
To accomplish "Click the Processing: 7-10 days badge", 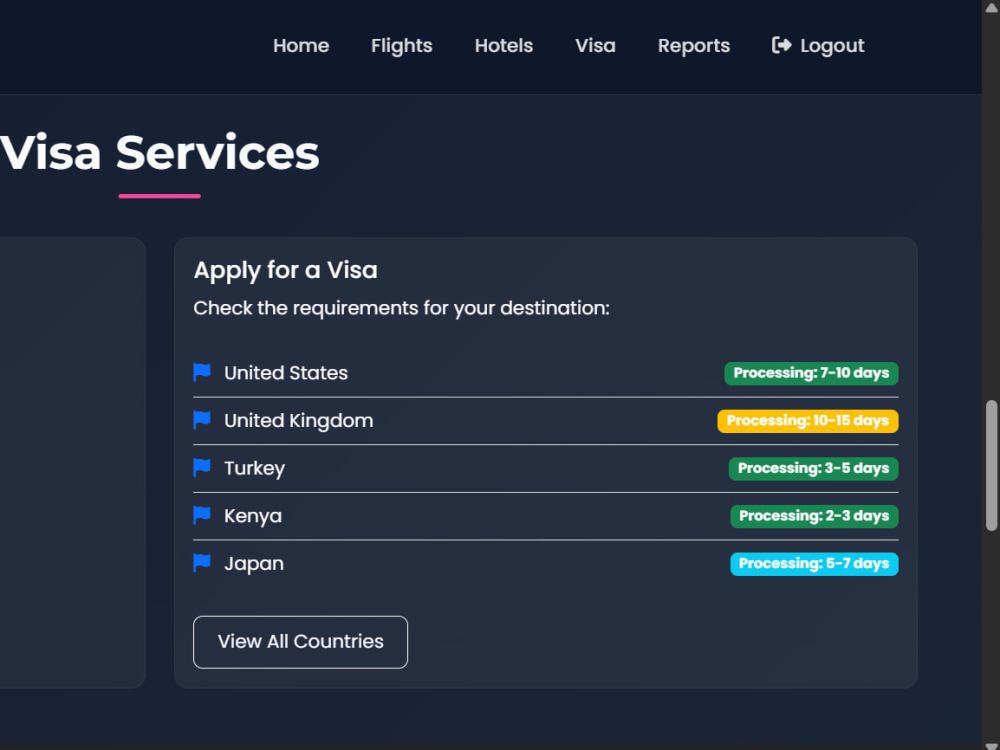I will (811, 373).
